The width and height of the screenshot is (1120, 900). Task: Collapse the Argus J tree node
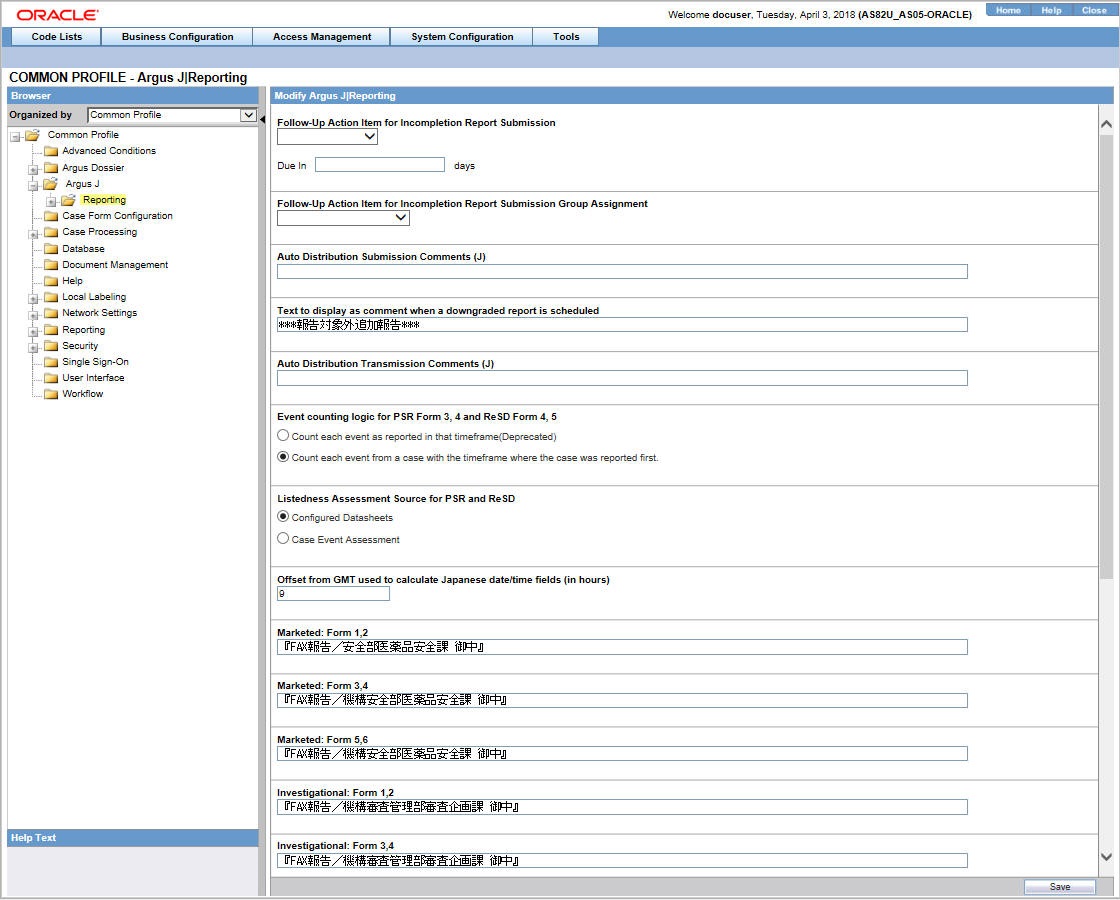(33, 186)
